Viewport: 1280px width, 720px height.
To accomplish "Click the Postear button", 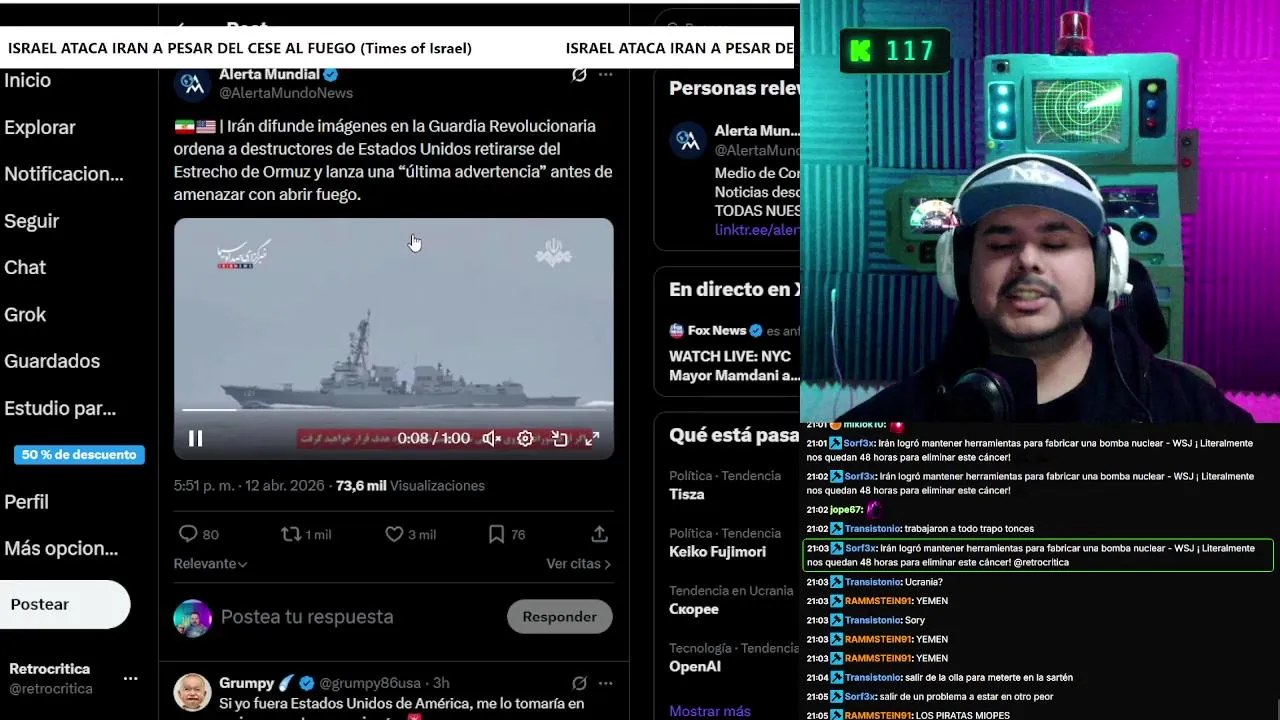I will click(65, 604).
